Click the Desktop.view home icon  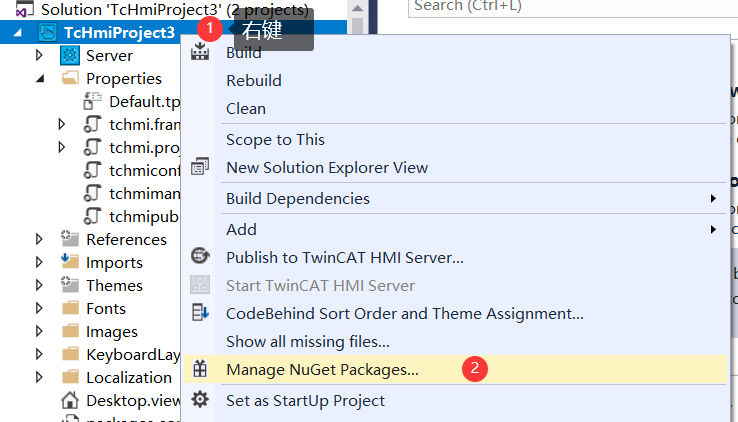(x=70, y=400)
